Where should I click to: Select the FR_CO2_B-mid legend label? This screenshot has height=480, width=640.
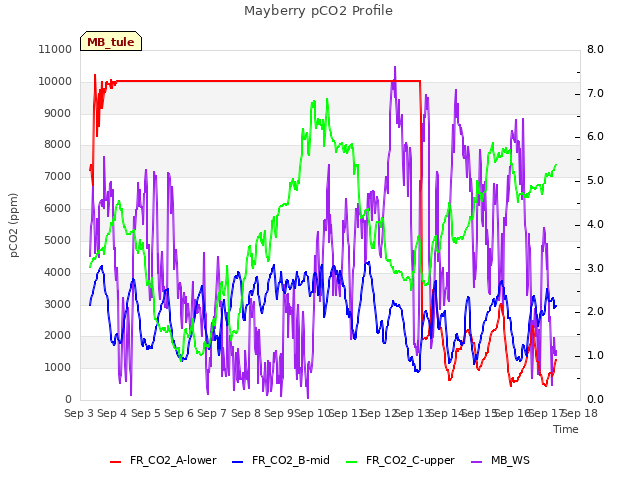point(291,460)
